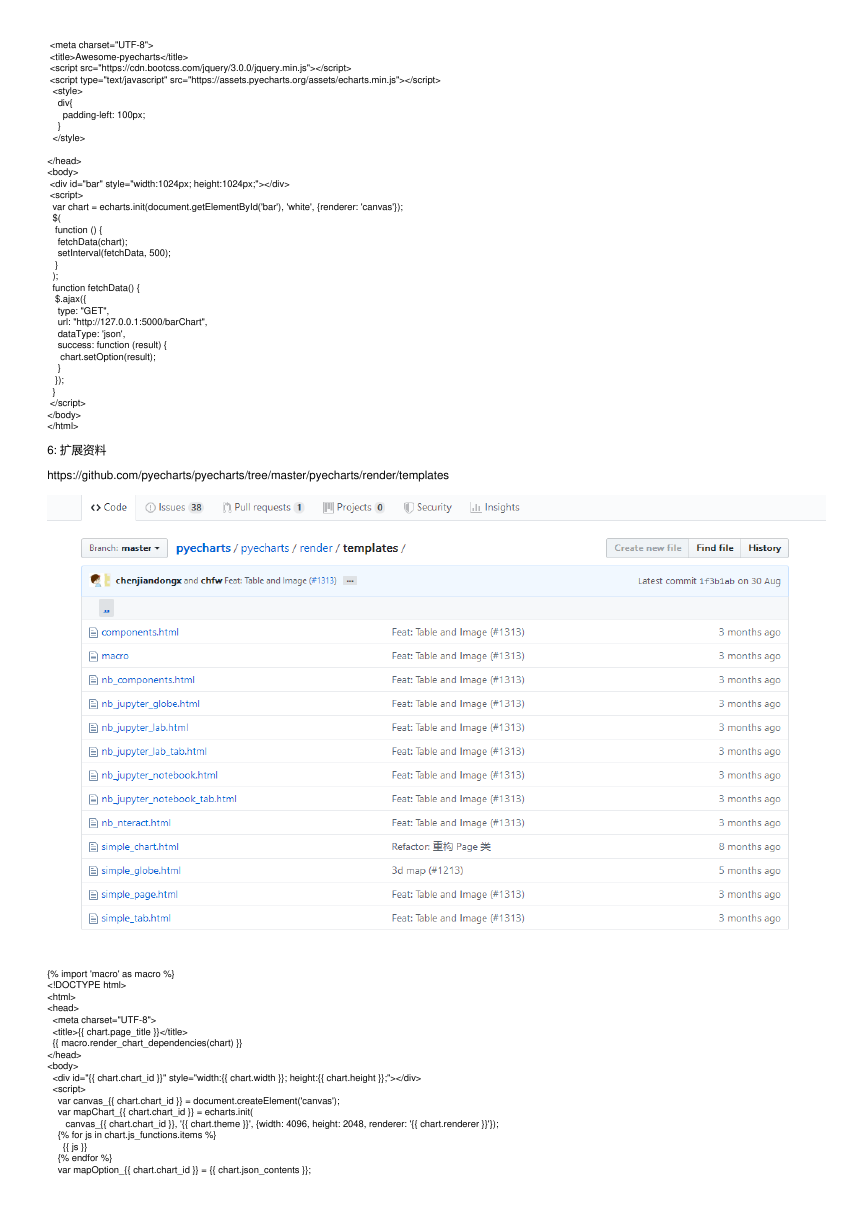Click the file icon beside components.html
The width and height of the screenshot is (868, 1228).
coord(93,632)
